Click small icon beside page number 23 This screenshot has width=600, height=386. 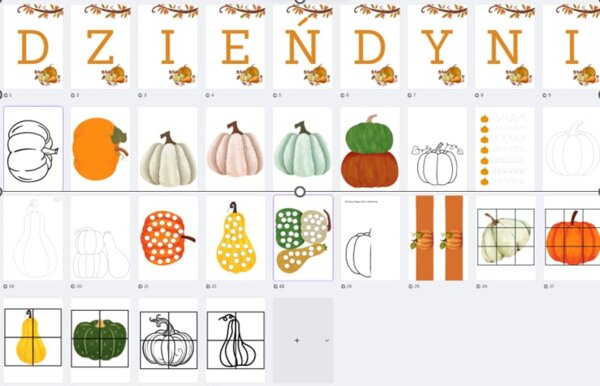tap(276, 286)
